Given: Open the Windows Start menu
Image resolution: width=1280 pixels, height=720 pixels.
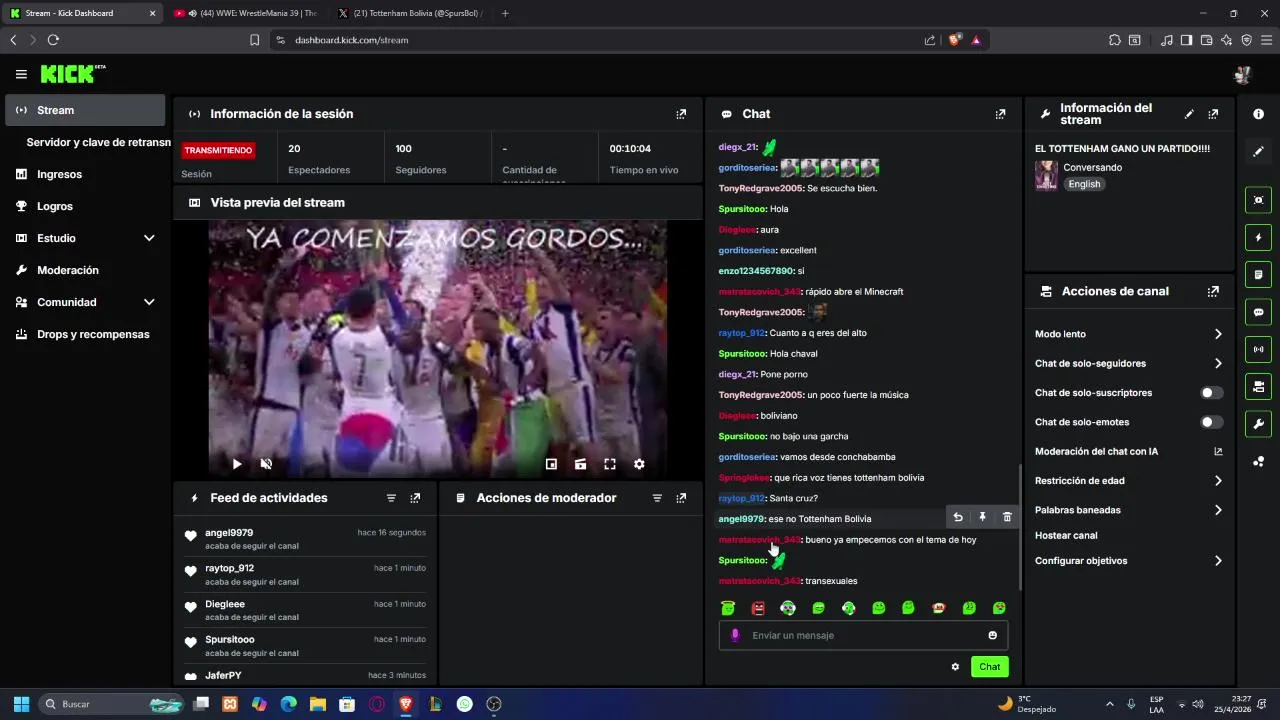Looking at the screenshot, I should pos(21,704).
